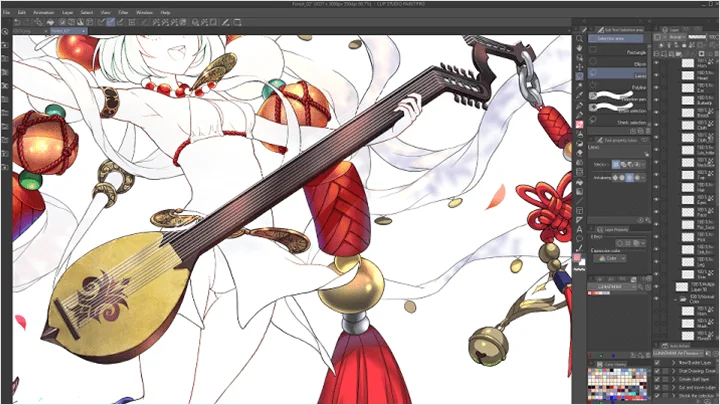Select the Hand move tool
Screen dimensions: 720x405
[579, 48]
